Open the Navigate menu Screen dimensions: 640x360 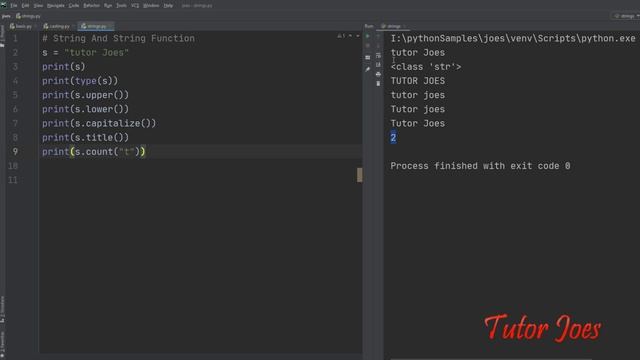click(x=56, y=5)
